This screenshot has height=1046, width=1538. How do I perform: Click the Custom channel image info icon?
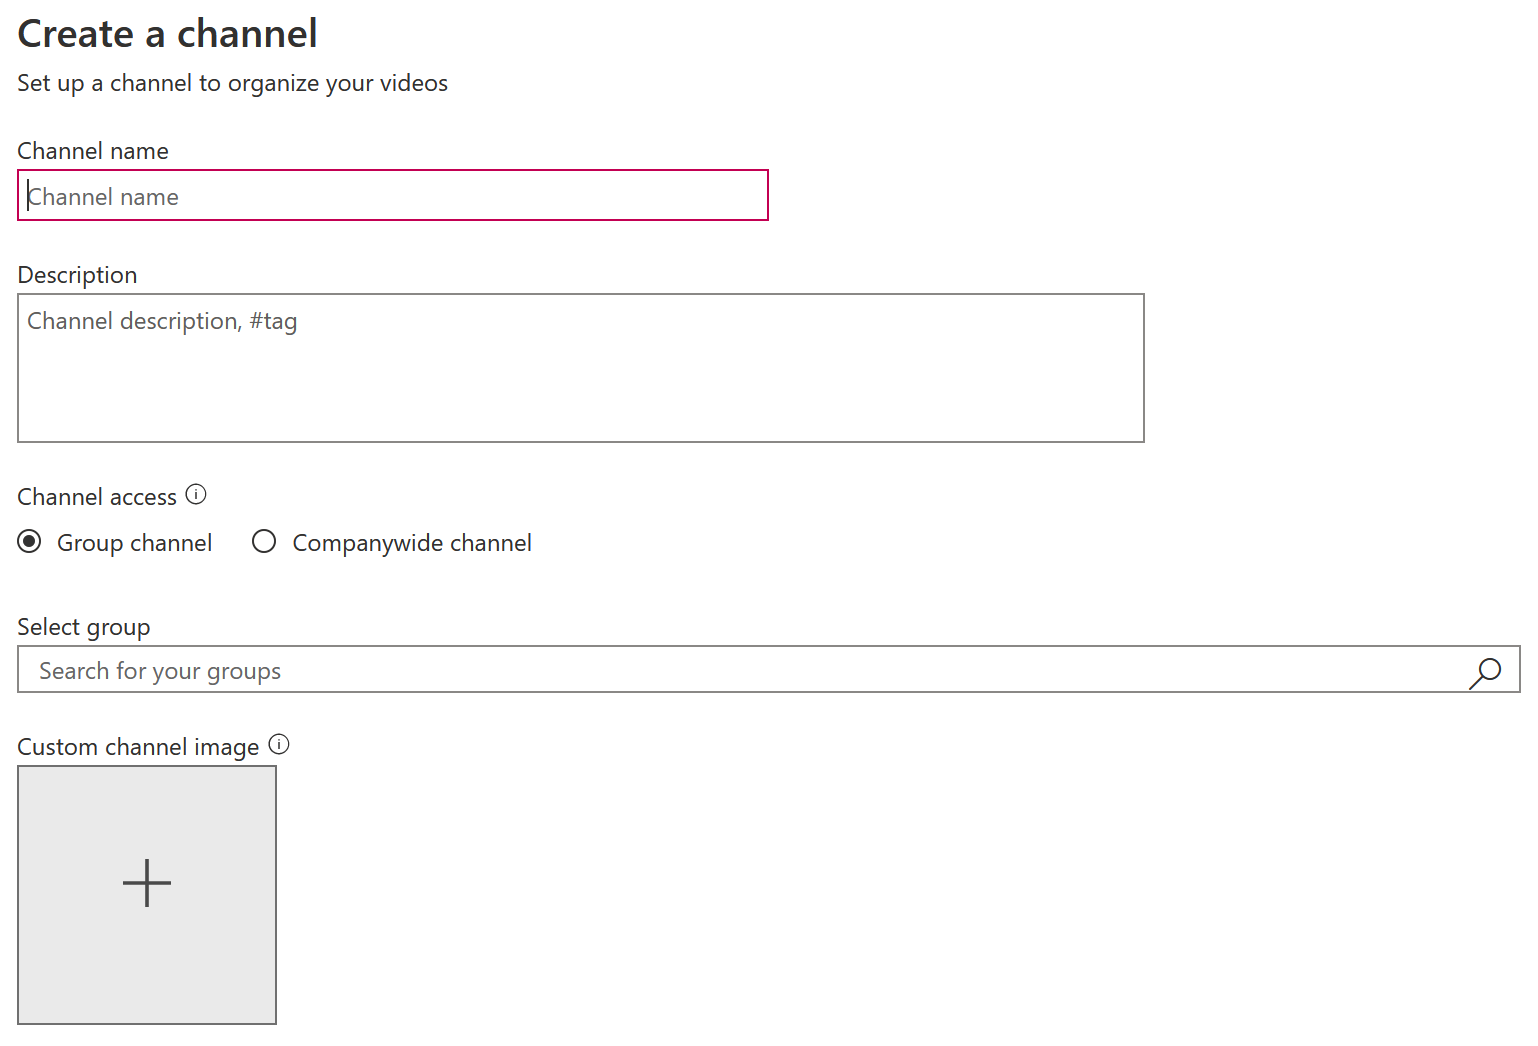pos(280,744)
